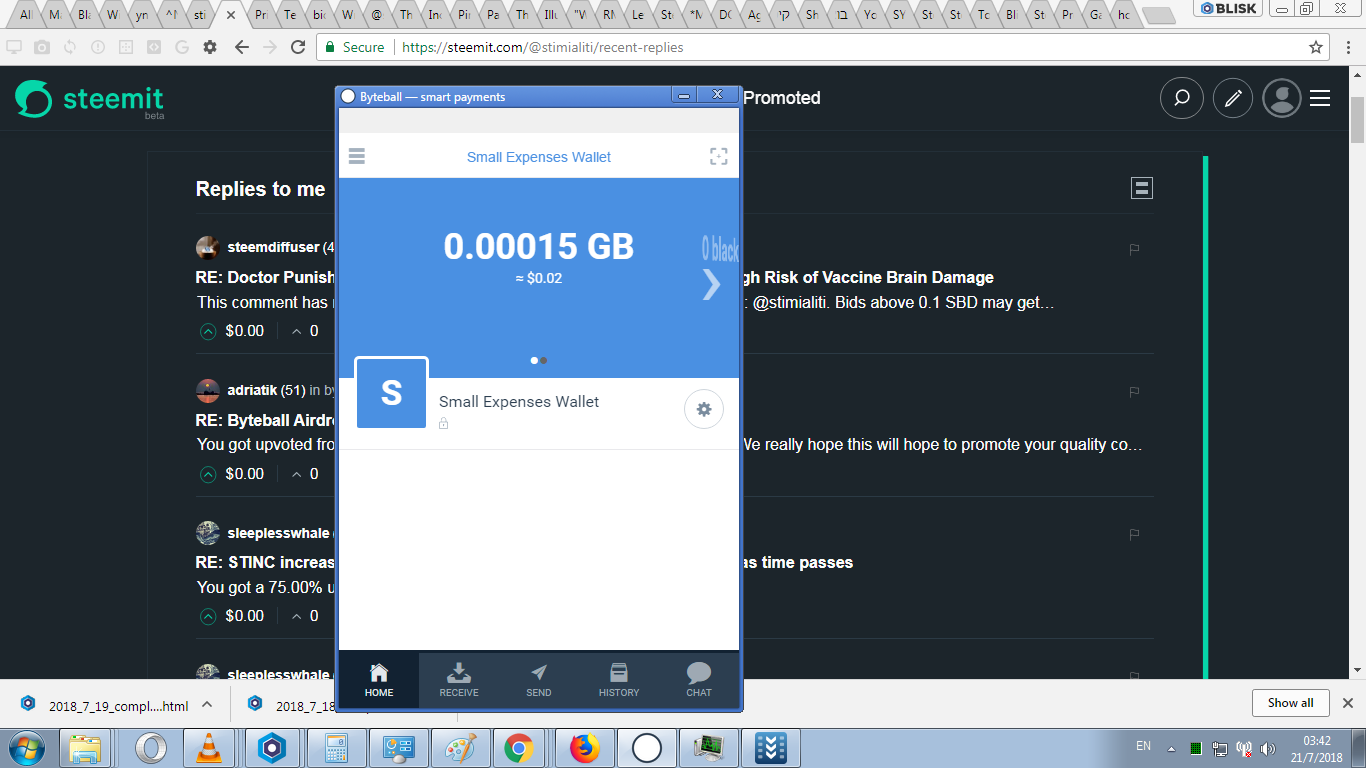
Task: Click the page scrollbar down arrow
Action: (x=1357, y=670)
